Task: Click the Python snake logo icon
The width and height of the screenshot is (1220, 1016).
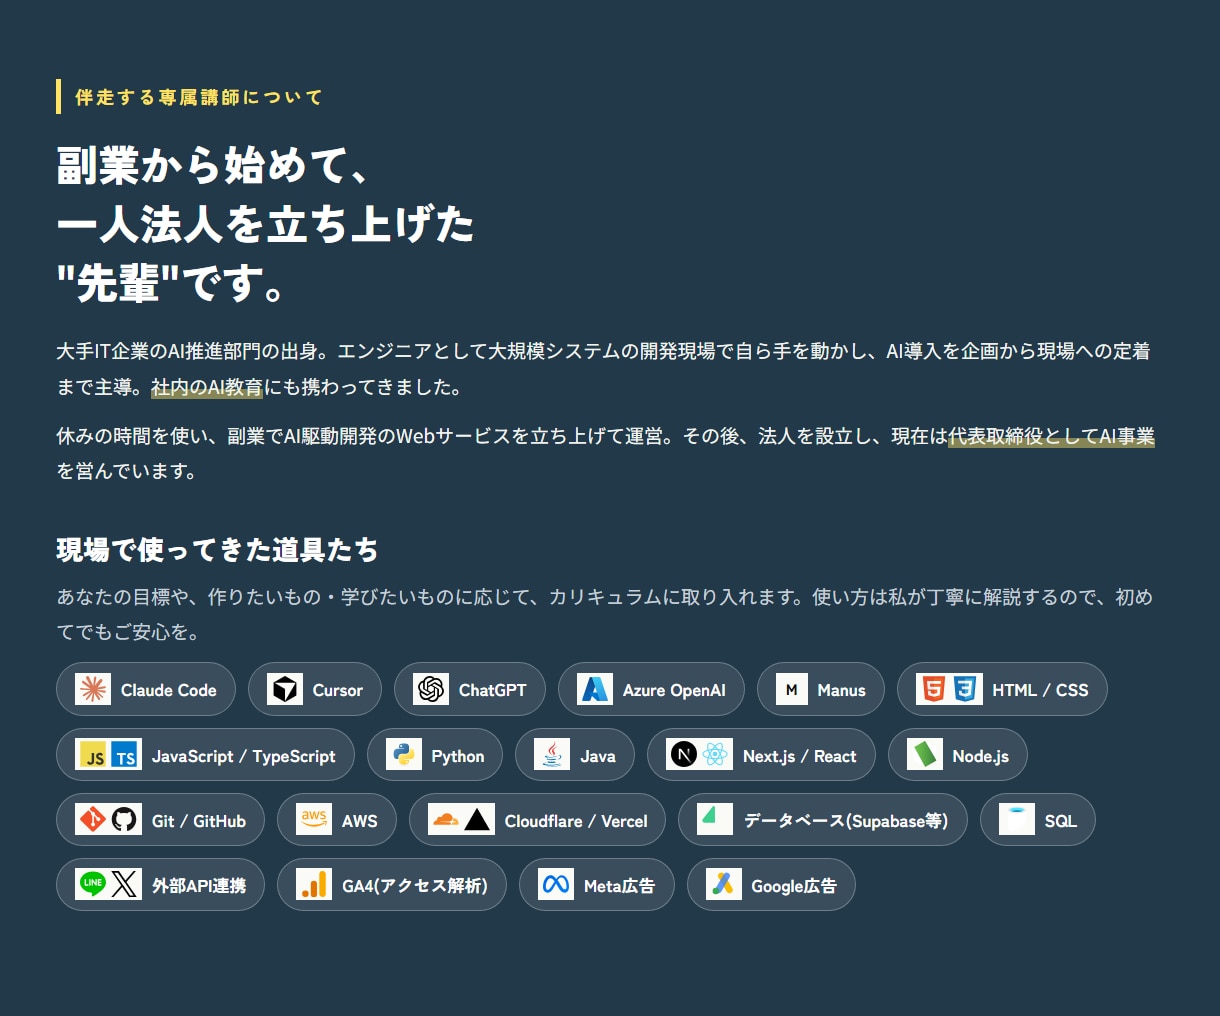Action: 404,755
